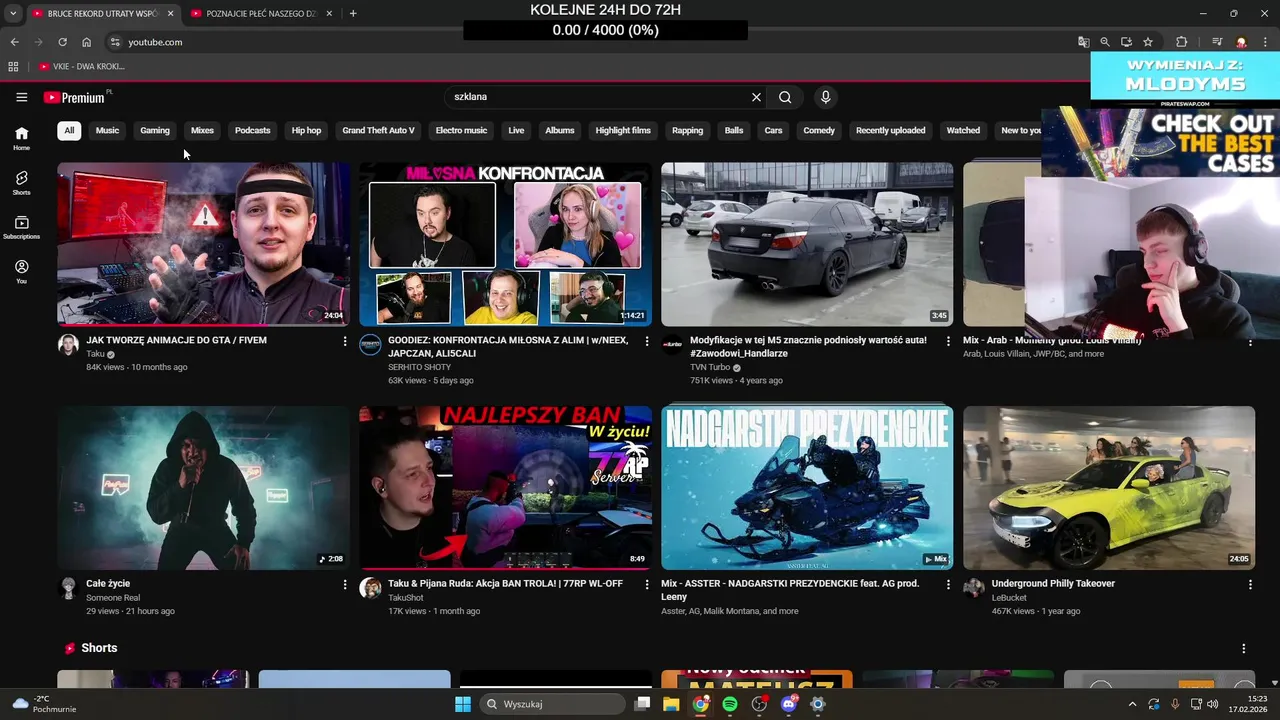Image resolution: width=1280 pixels, height=720 pixels.
Task: Open the YouTube hamburger guide menu
Action: click(x=21, y=97)
